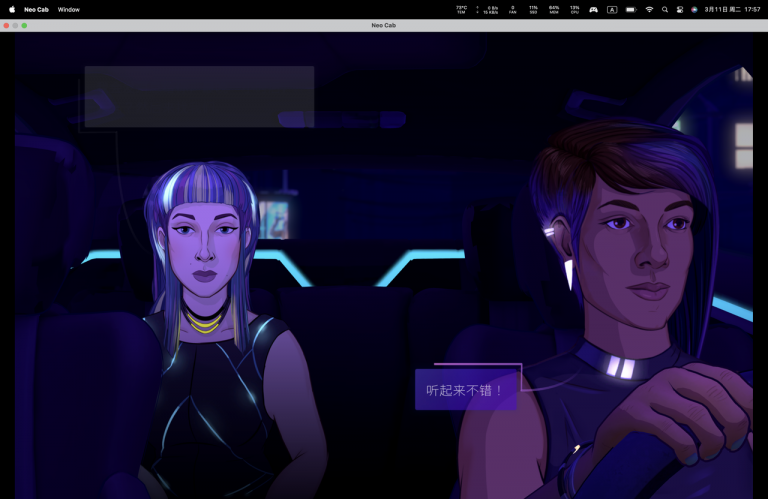Click the fan speed monitor indicator
The image size is (768, 499).
coord(513,10)
